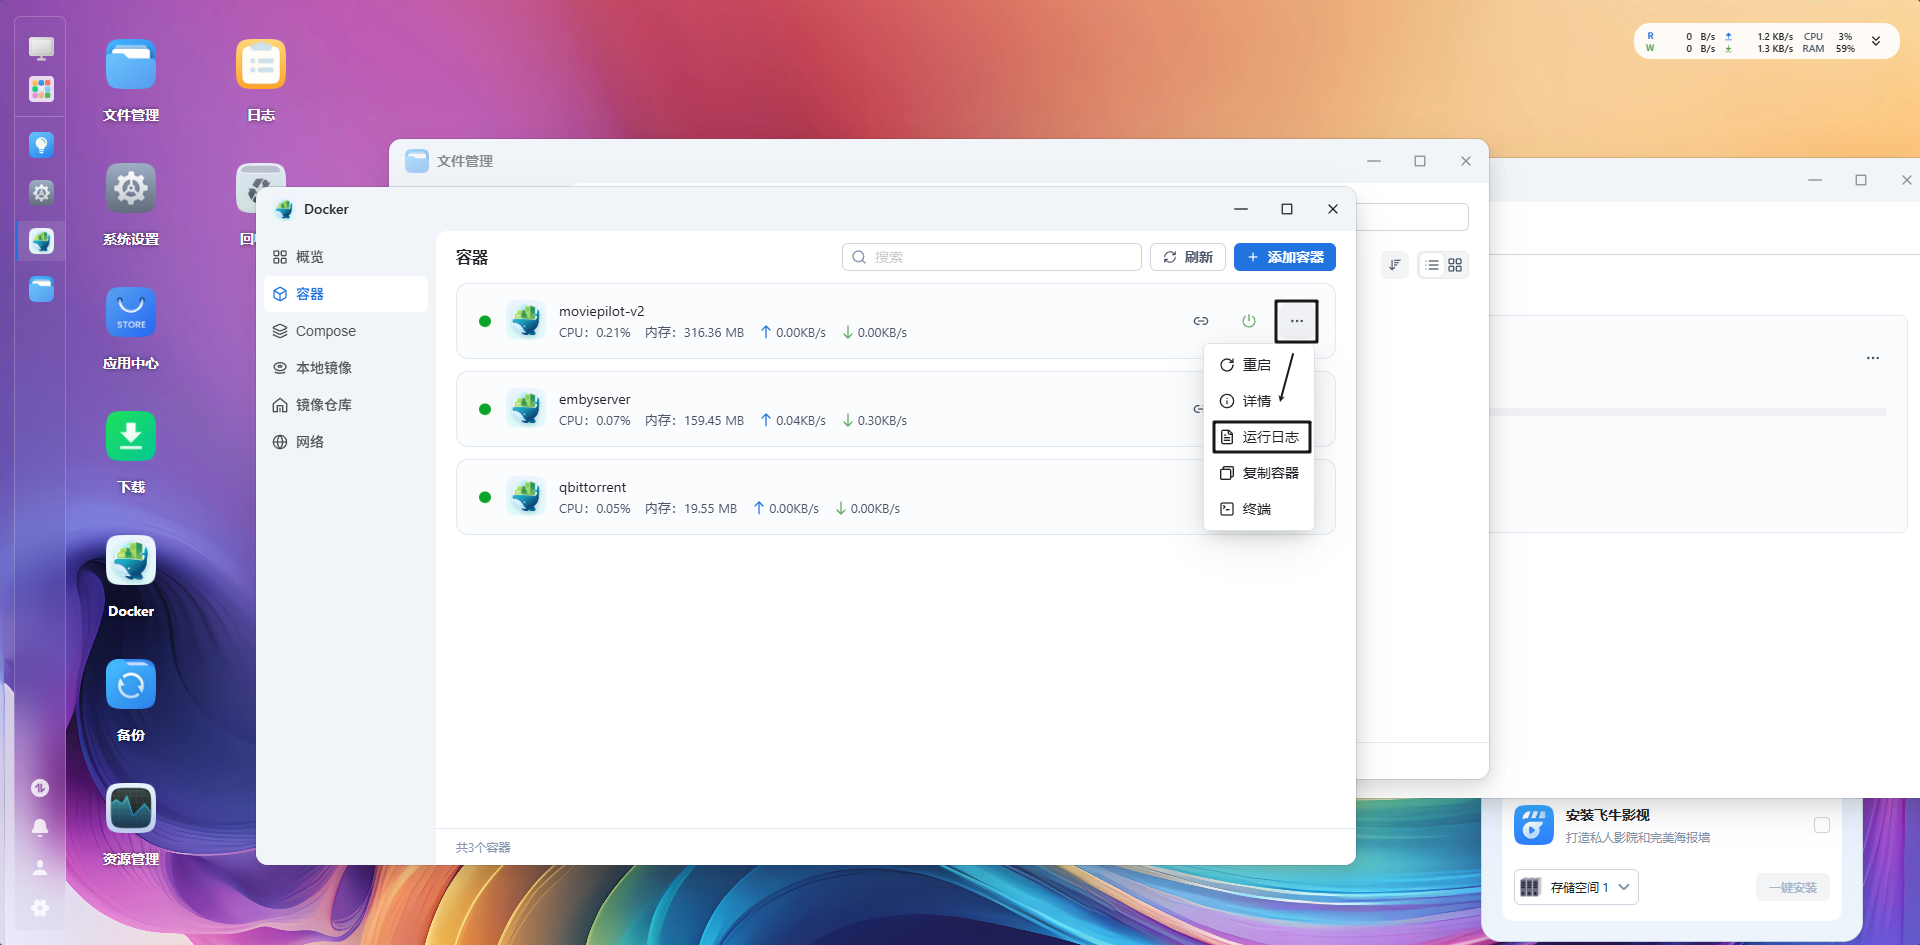Open the Download app desktop icon
Viewport: 1920px width, 945px height.
pyautogui.click(x=131, y=437)
